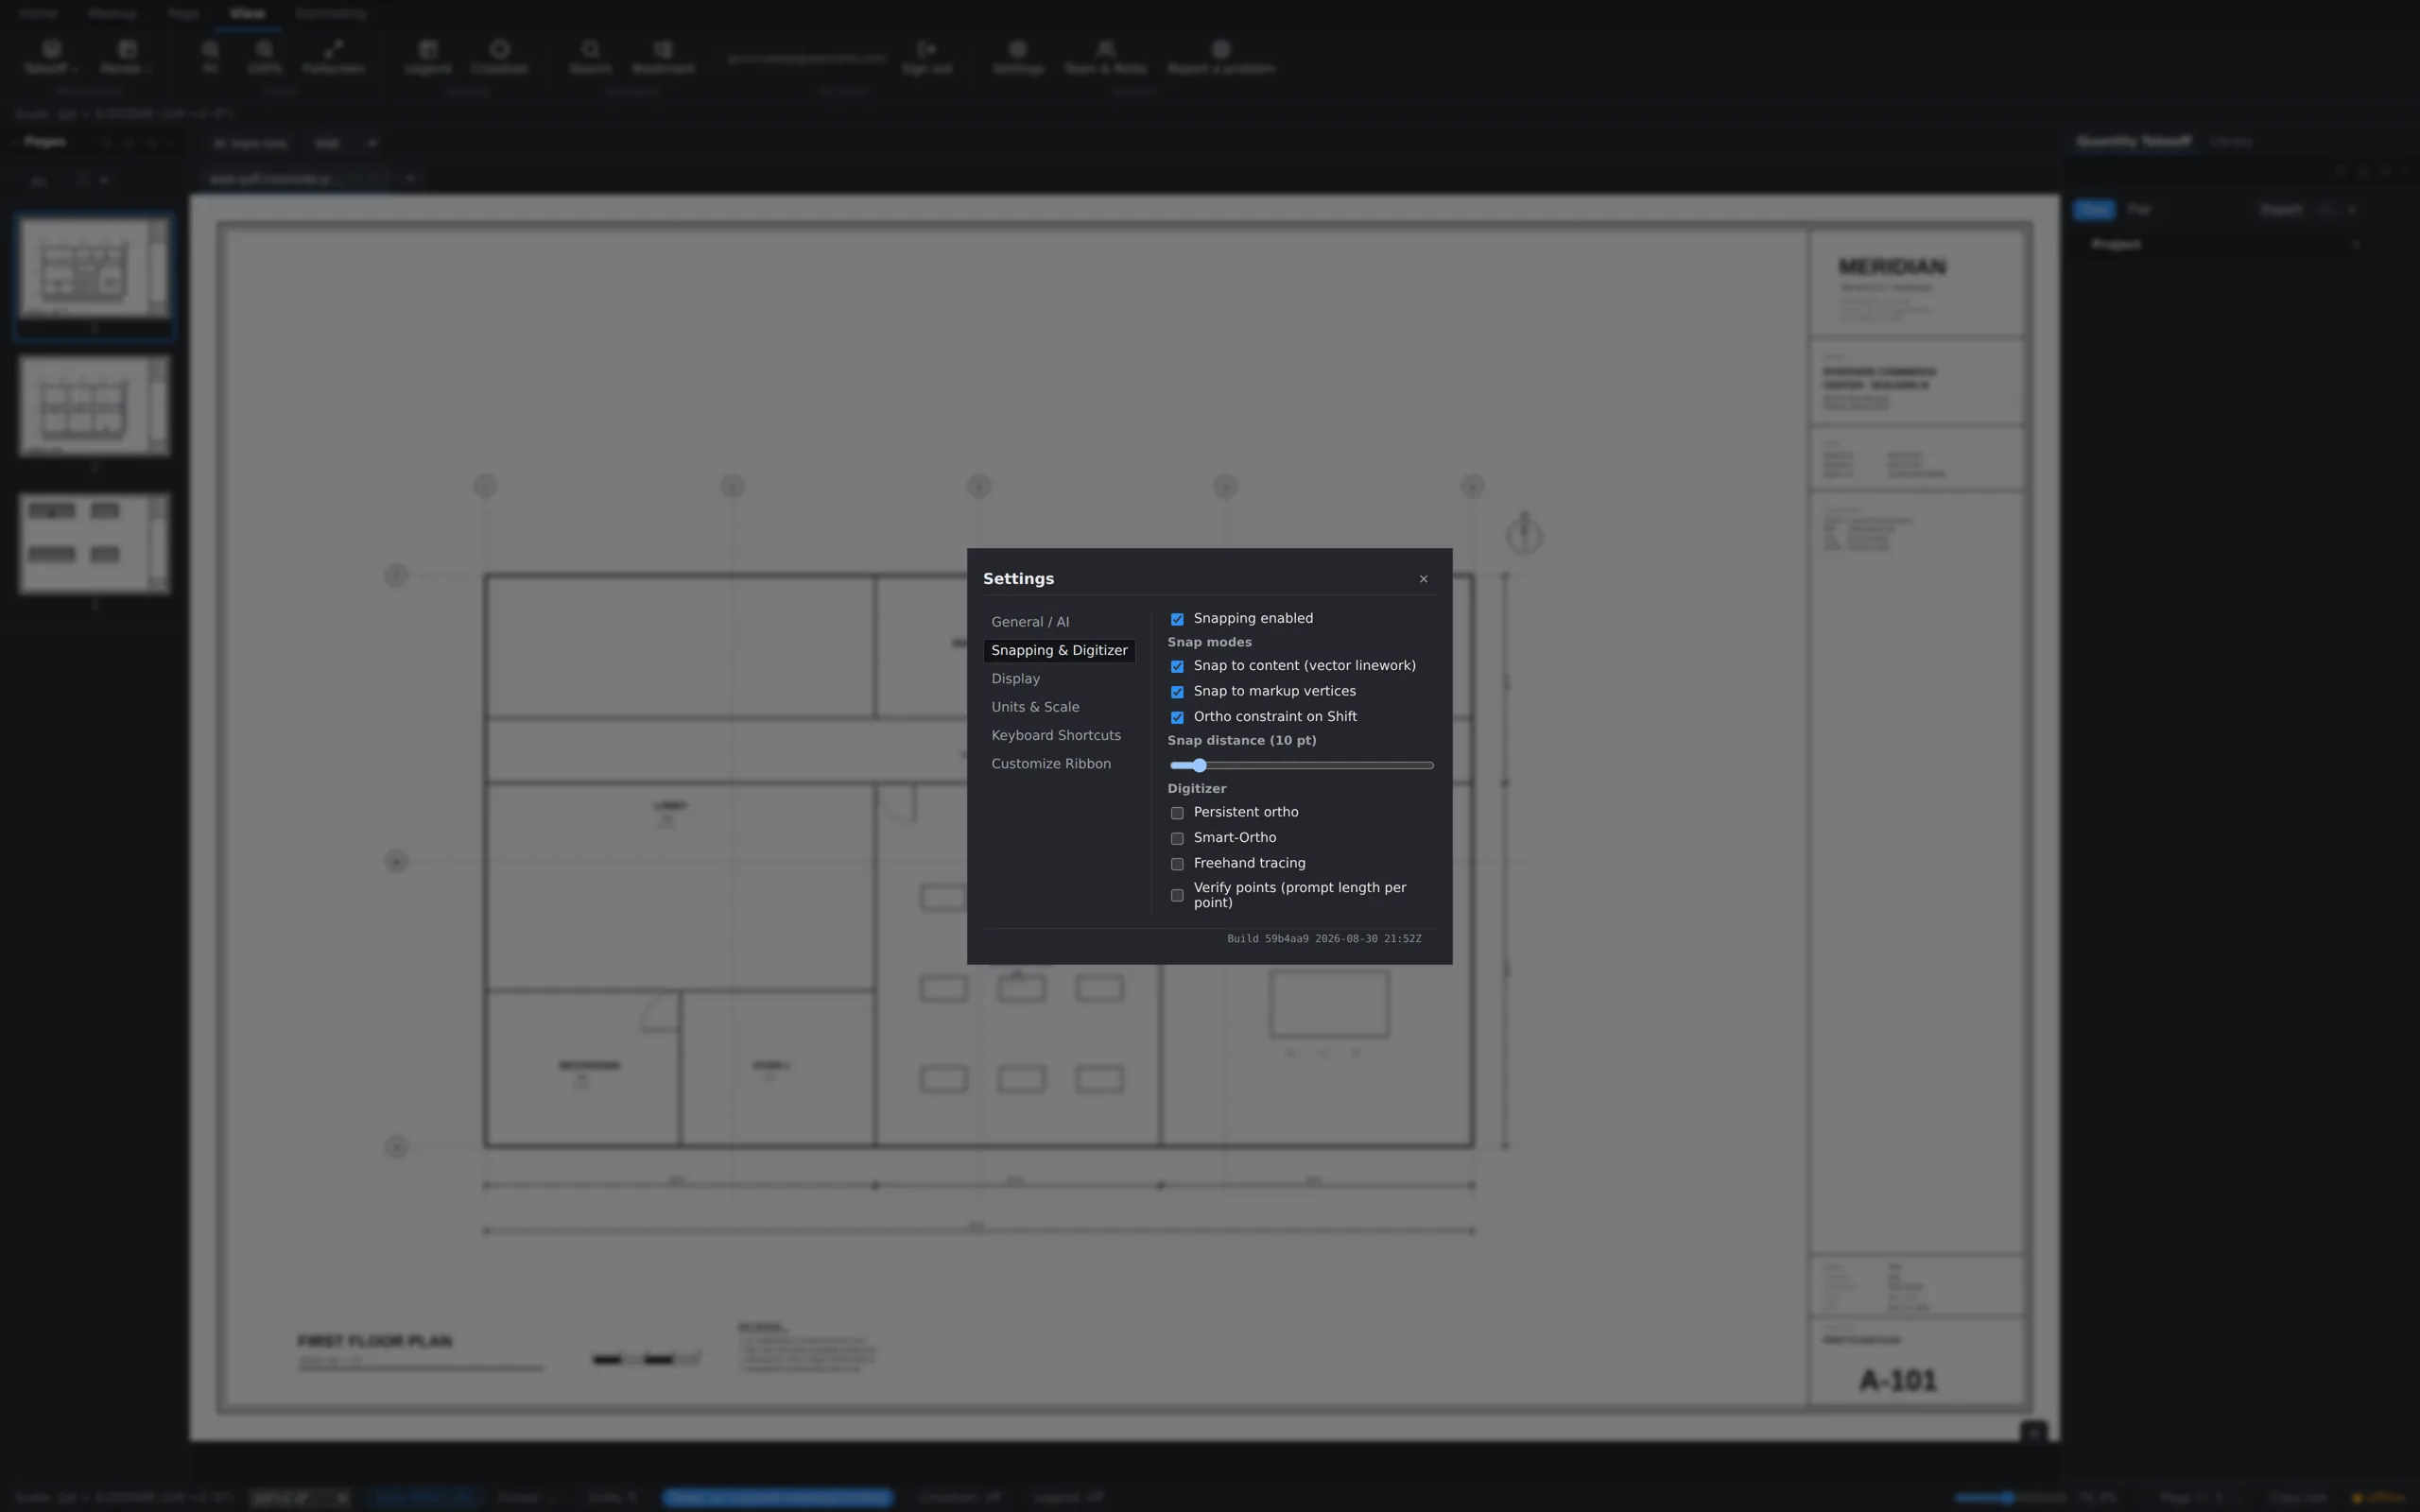Click the Settings gear icon in ribbon
Viewport: 2420px width, 1512px height.
tap(1018, 57)
